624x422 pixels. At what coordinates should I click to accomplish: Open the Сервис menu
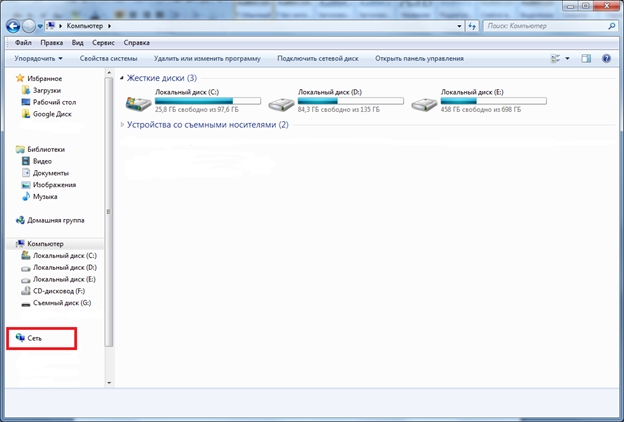pos(103,43)
